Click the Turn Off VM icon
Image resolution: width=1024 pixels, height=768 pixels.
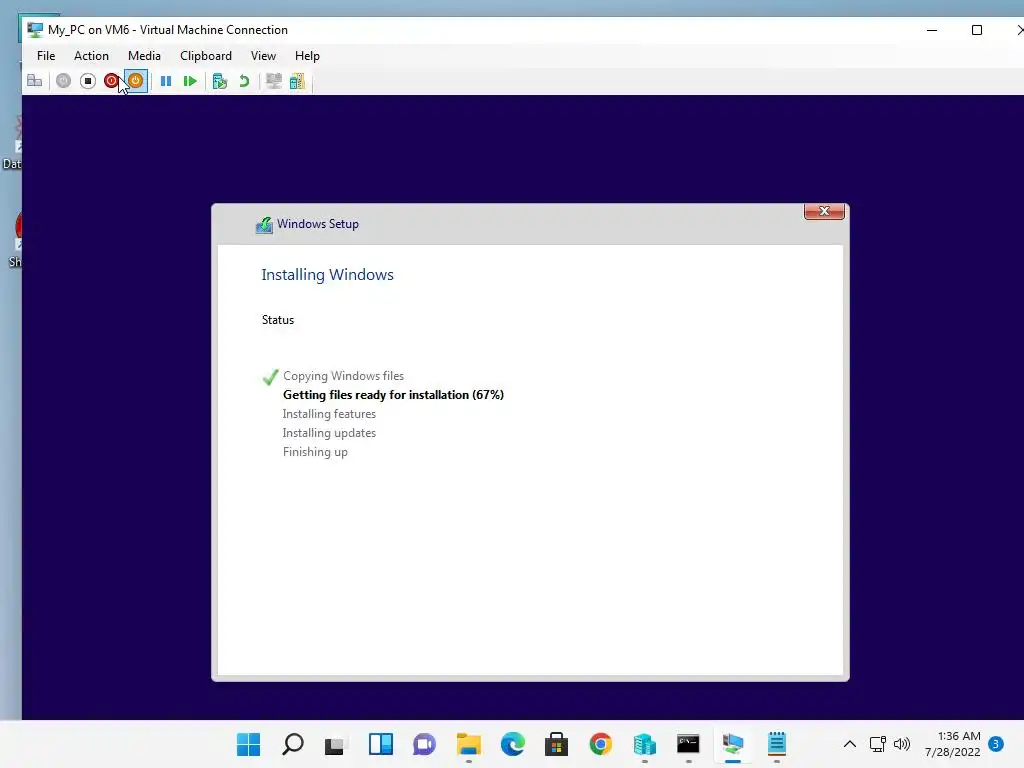(88, 81)
